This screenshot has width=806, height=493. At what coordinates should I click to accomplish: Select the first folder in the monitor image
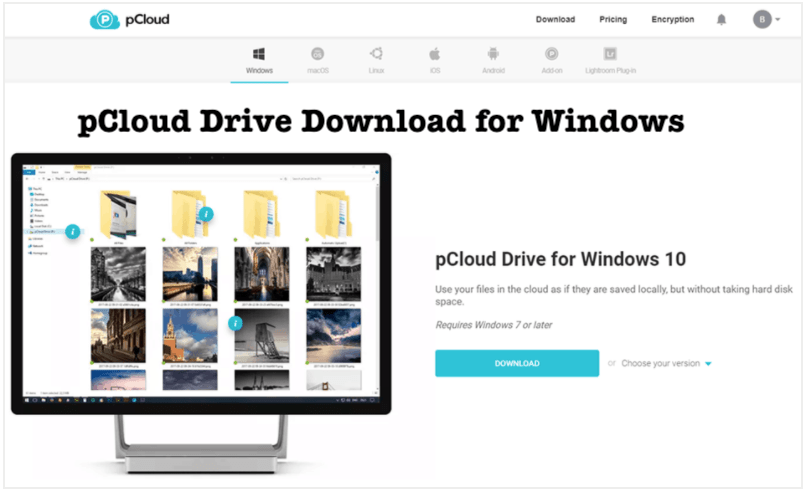[x=119, y=215]
